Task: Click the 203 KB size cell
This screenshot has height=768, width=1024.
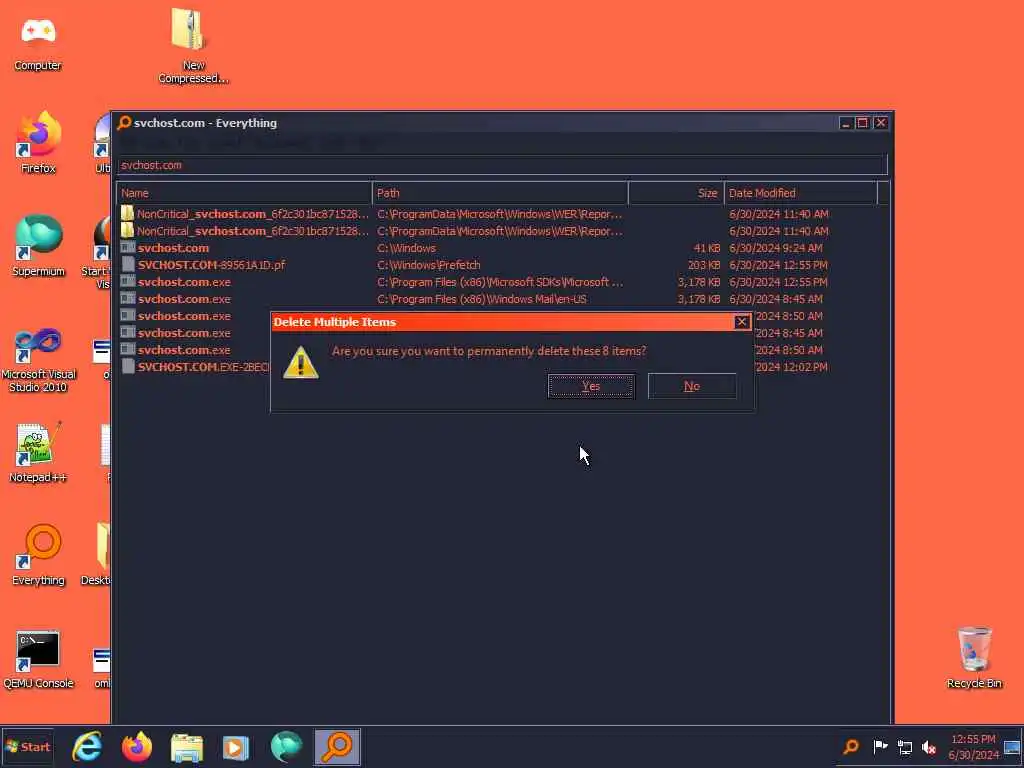Action: click(704, 265)
